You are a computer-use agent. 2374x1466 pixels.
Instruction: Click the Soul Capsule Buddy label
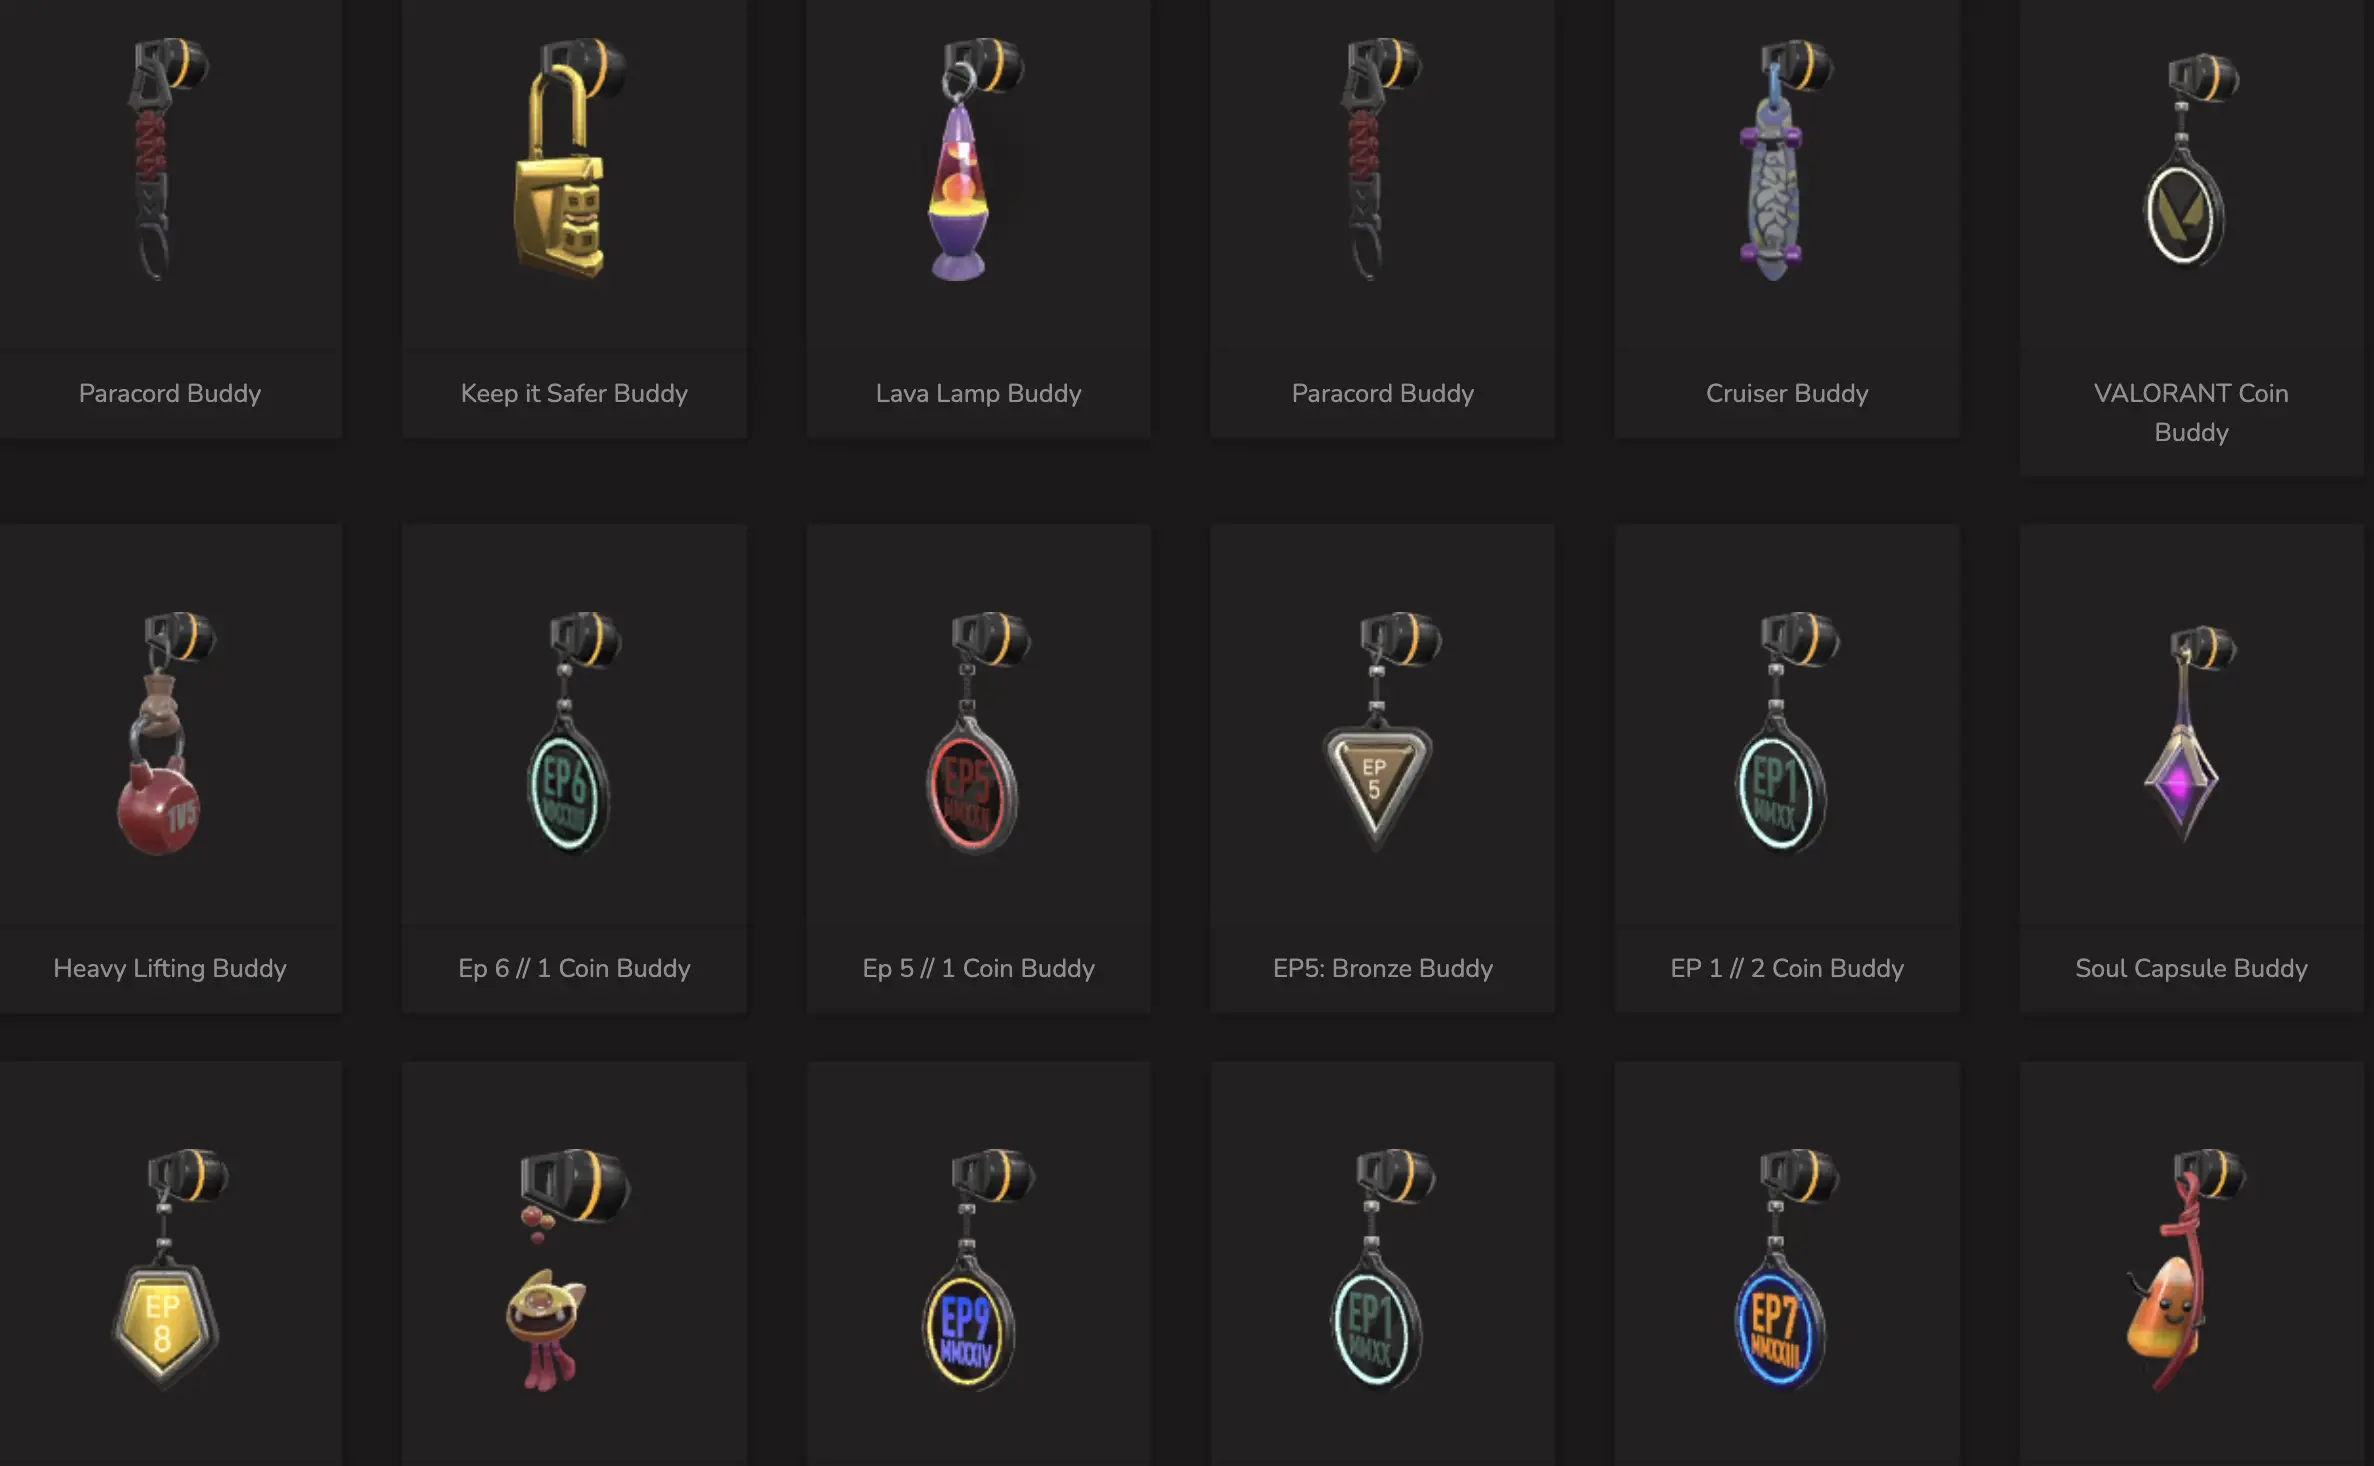click(x=2191, y=968)
